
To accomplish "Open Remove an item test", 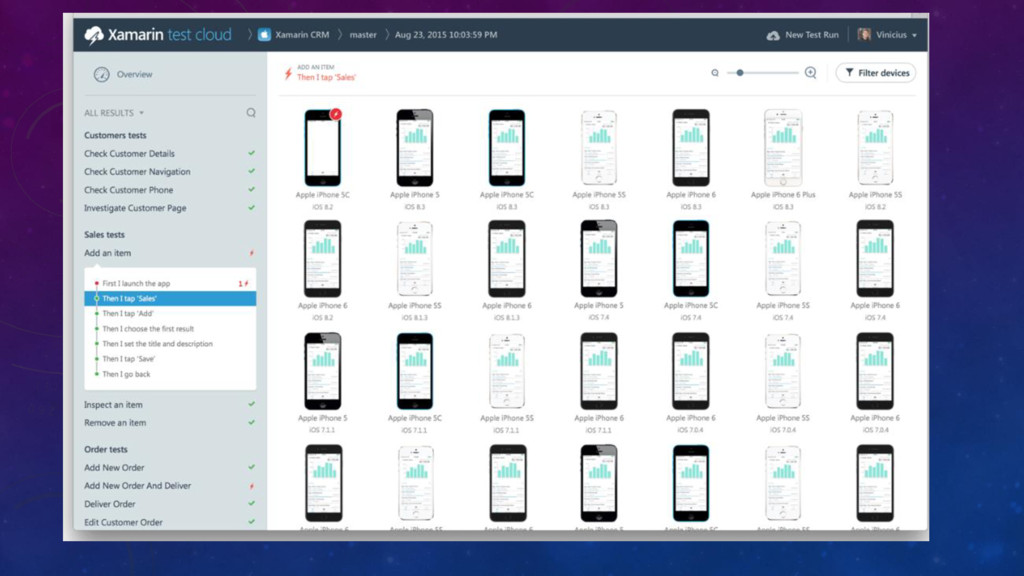I will pos(115,423).
